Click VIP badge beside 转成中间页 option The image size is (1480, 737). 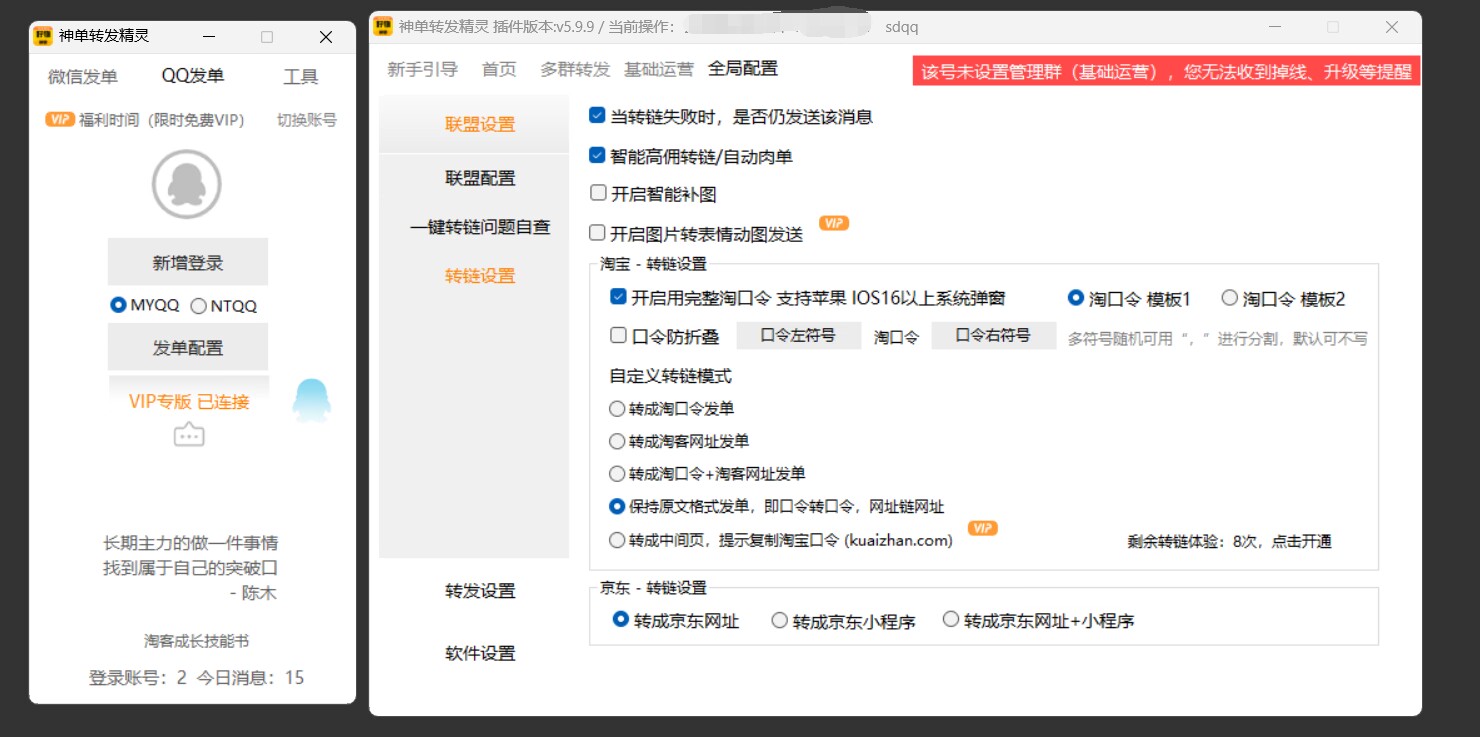982,527
